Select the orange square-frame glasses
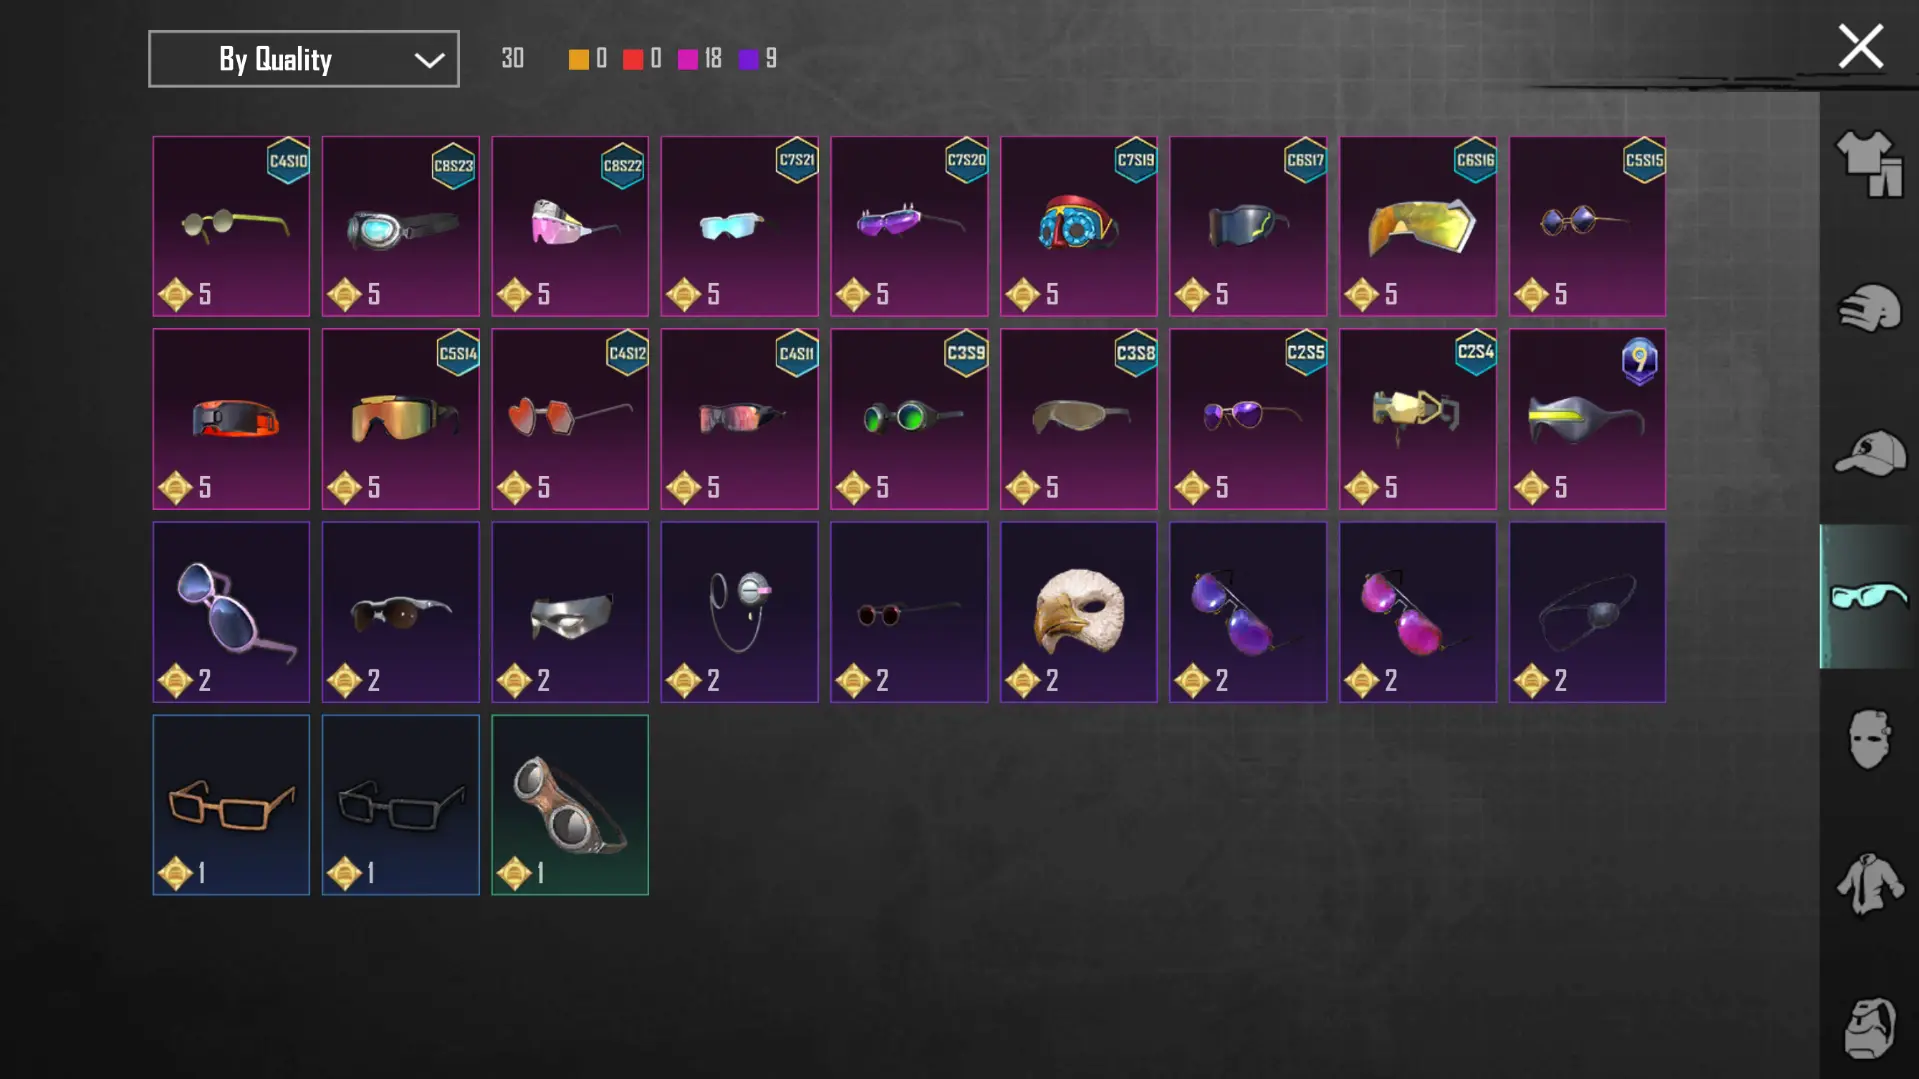The height and width of the screenshot is (1079, 1919). [231, 805]
